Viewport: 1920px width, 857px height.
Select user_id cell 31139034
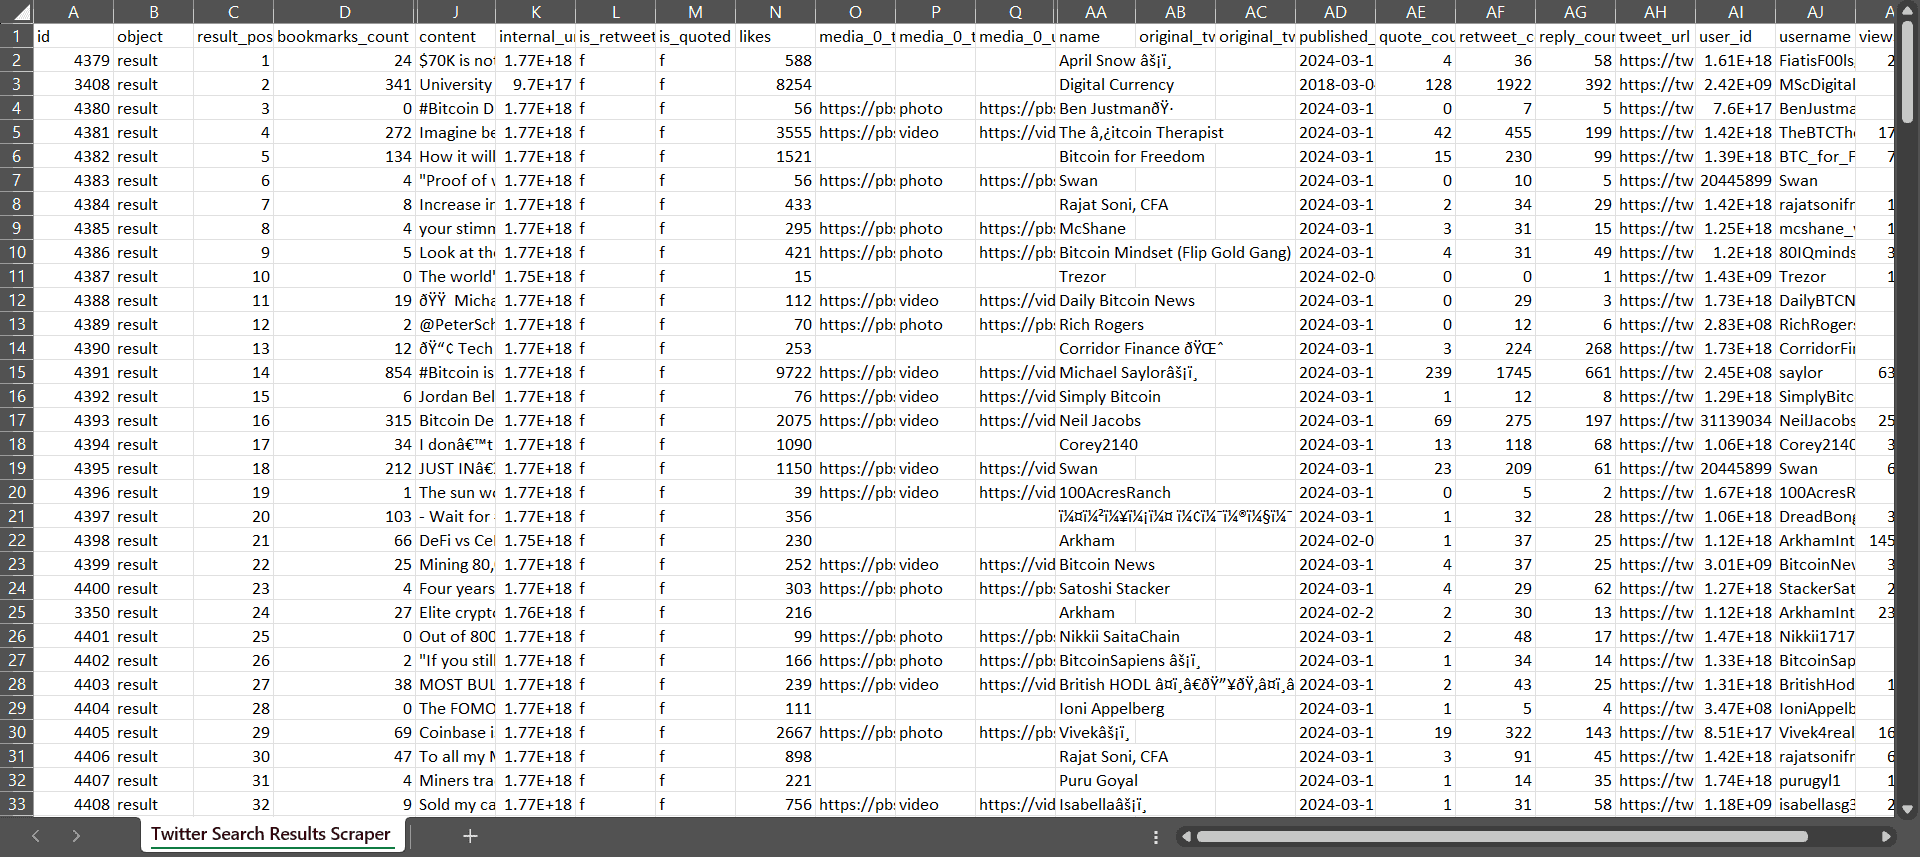(x=1736, y=420)
